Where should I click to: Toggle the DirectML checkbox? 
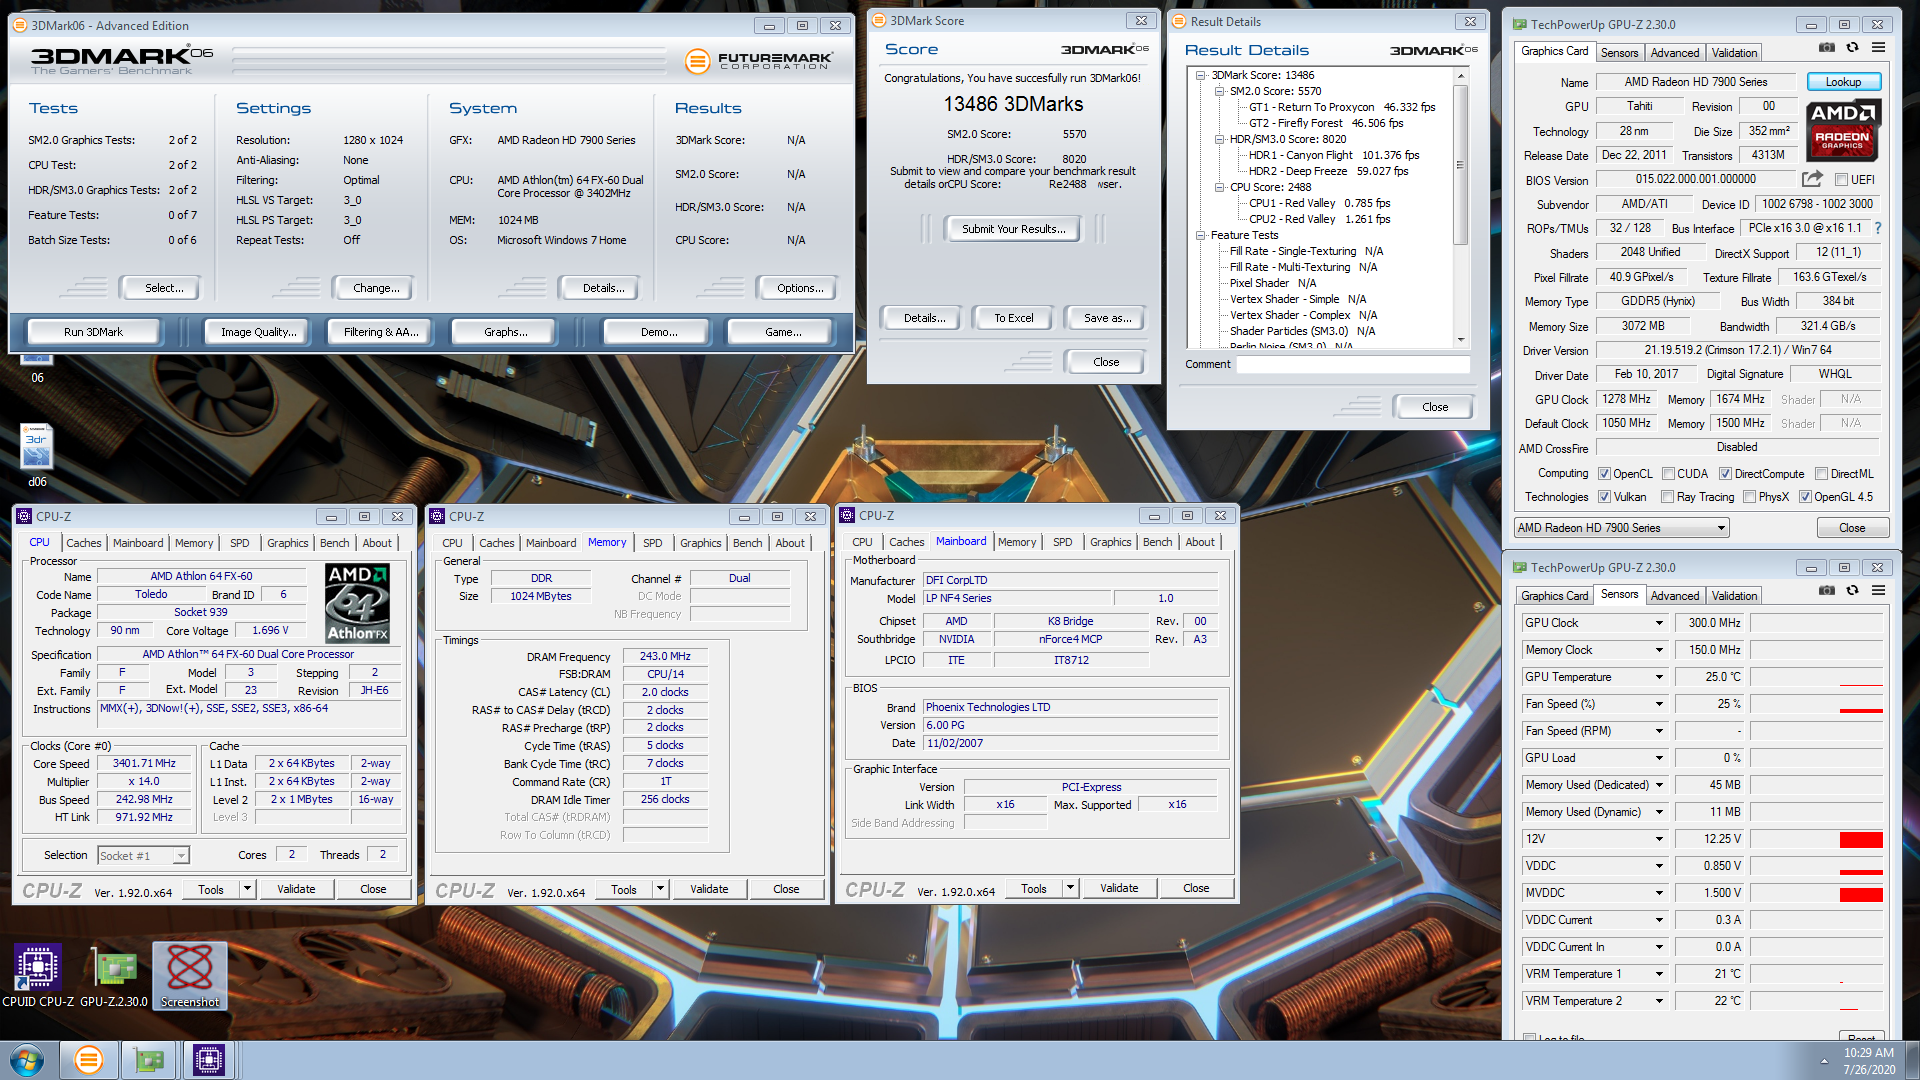pos(1821,474)
